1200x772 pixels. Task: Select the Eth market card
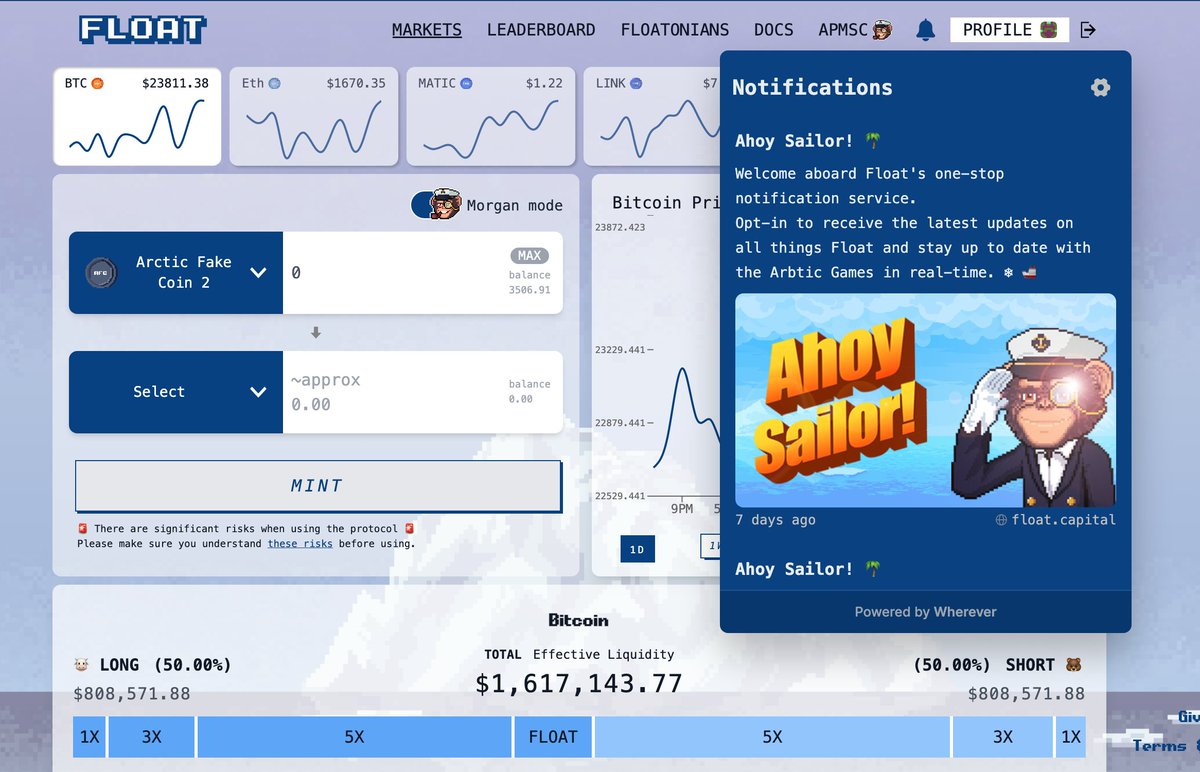point(314,116)
